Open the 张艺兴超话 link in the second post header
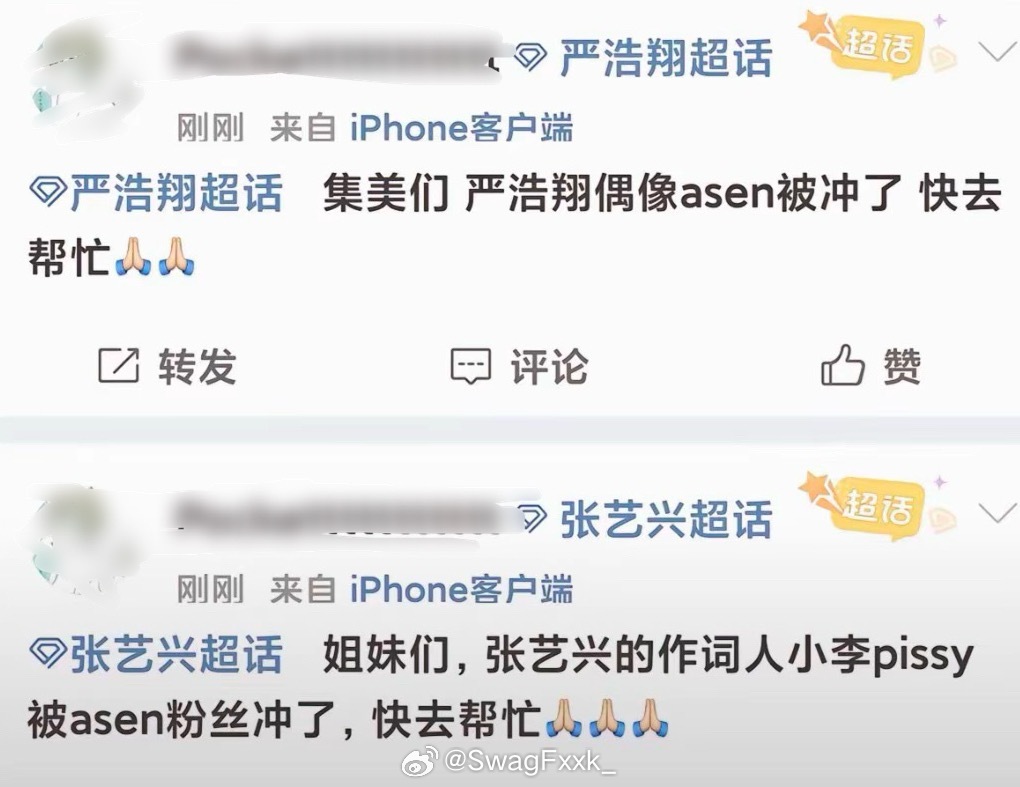Screen dimensions: 1020x787 click(665, 519)
